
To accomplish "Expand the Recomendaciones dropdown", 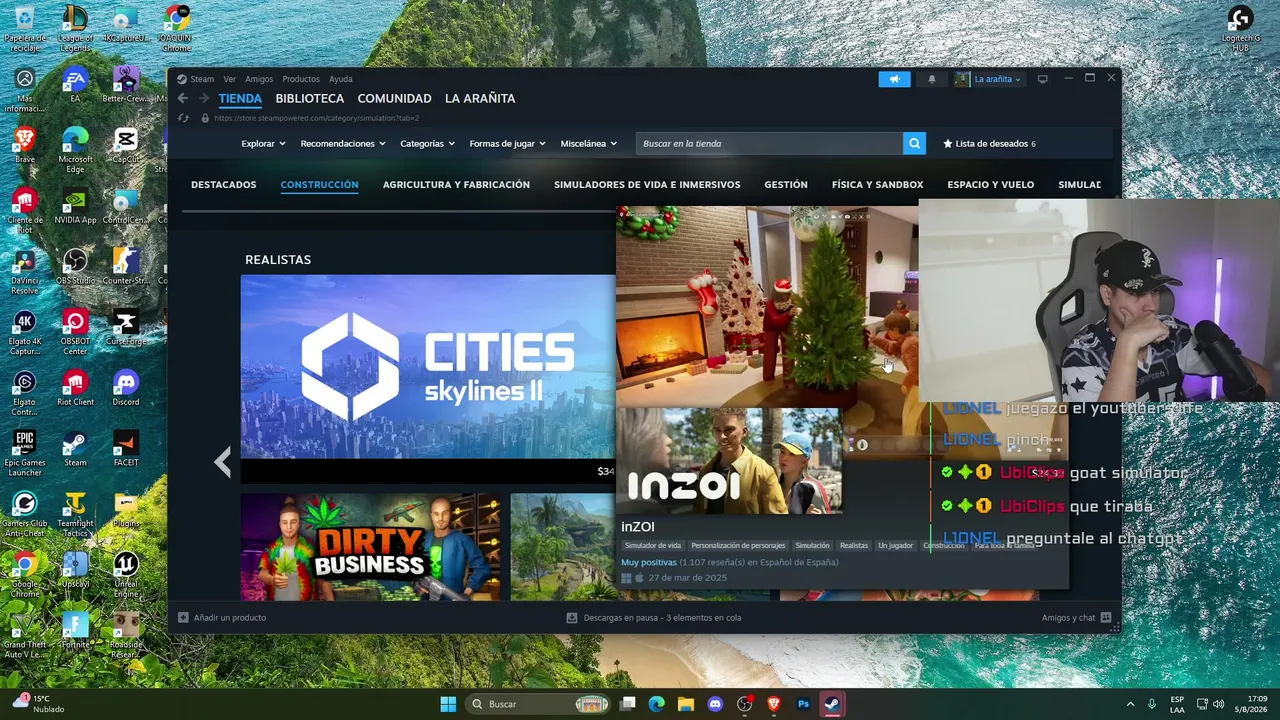I will click(343, 144).
